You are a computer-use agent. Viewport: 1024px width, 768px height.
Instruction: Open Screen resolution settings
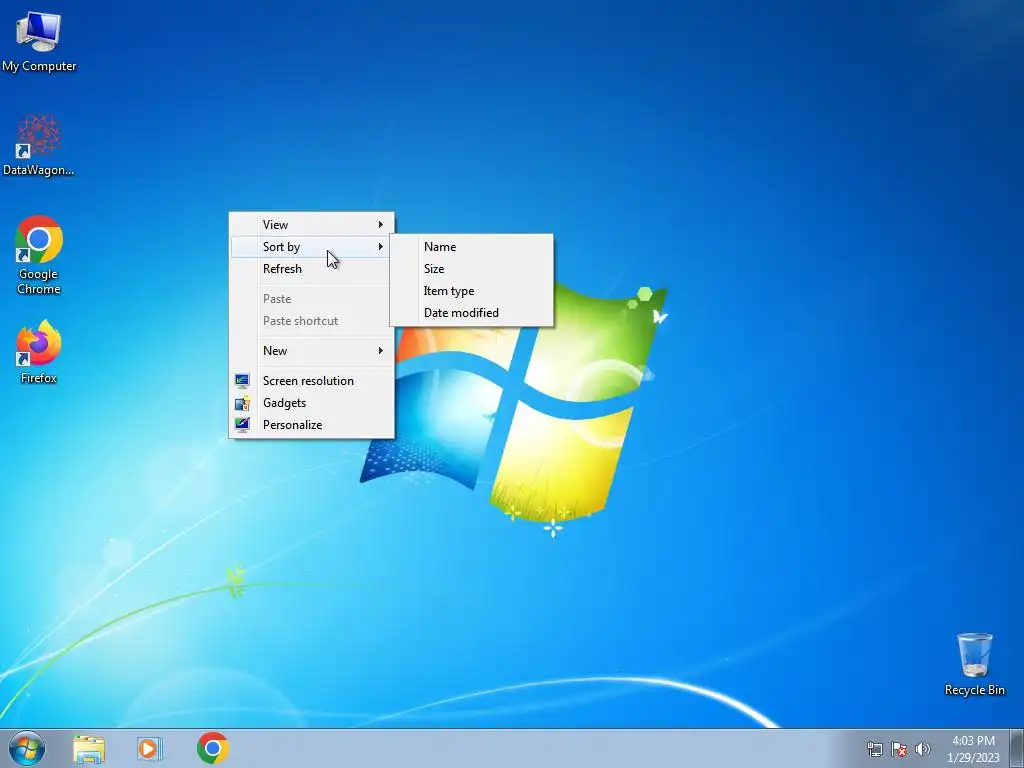click(x=312, y=381)
